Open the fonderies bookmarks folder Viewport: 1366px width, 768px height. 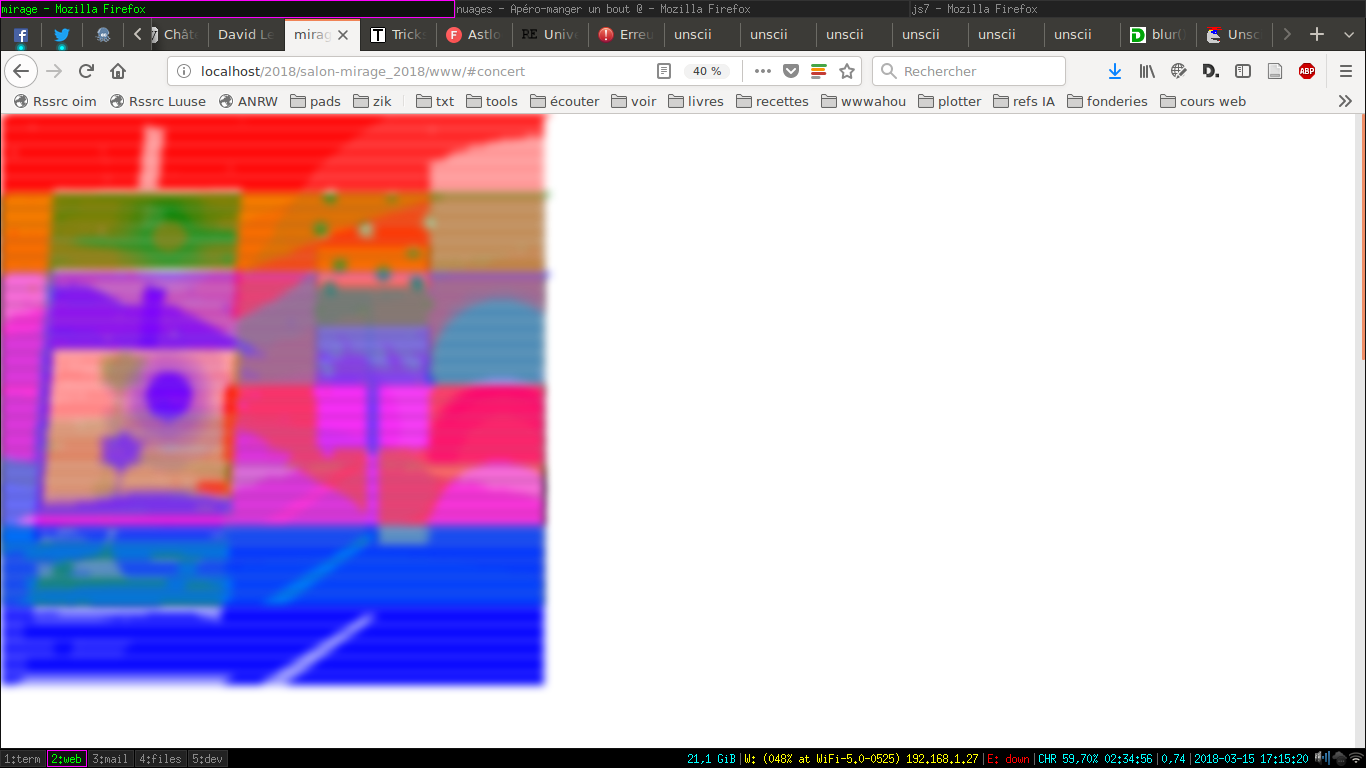(1107, 101)
